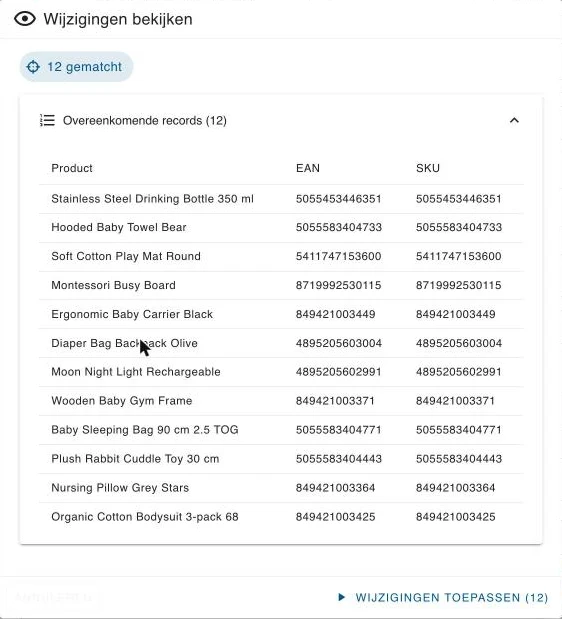Image resolution: width=562 pixels, height=619 pixels.
Task: Click SKU value of Ergonomic Baby Carrier Black
Action: coord(455,314)
